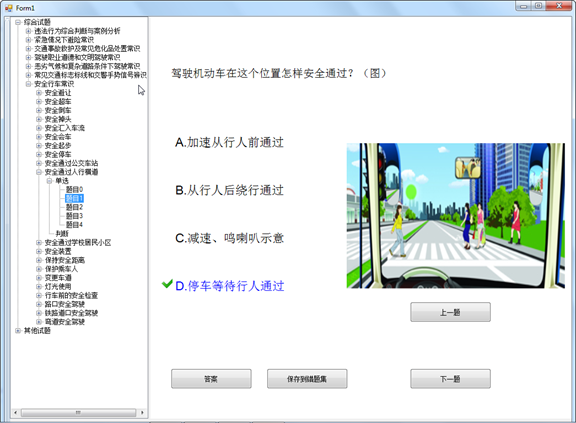Screen dimensions: 576x423
Task: Select the 安全超车 tree item
Action: pos(58,101)
